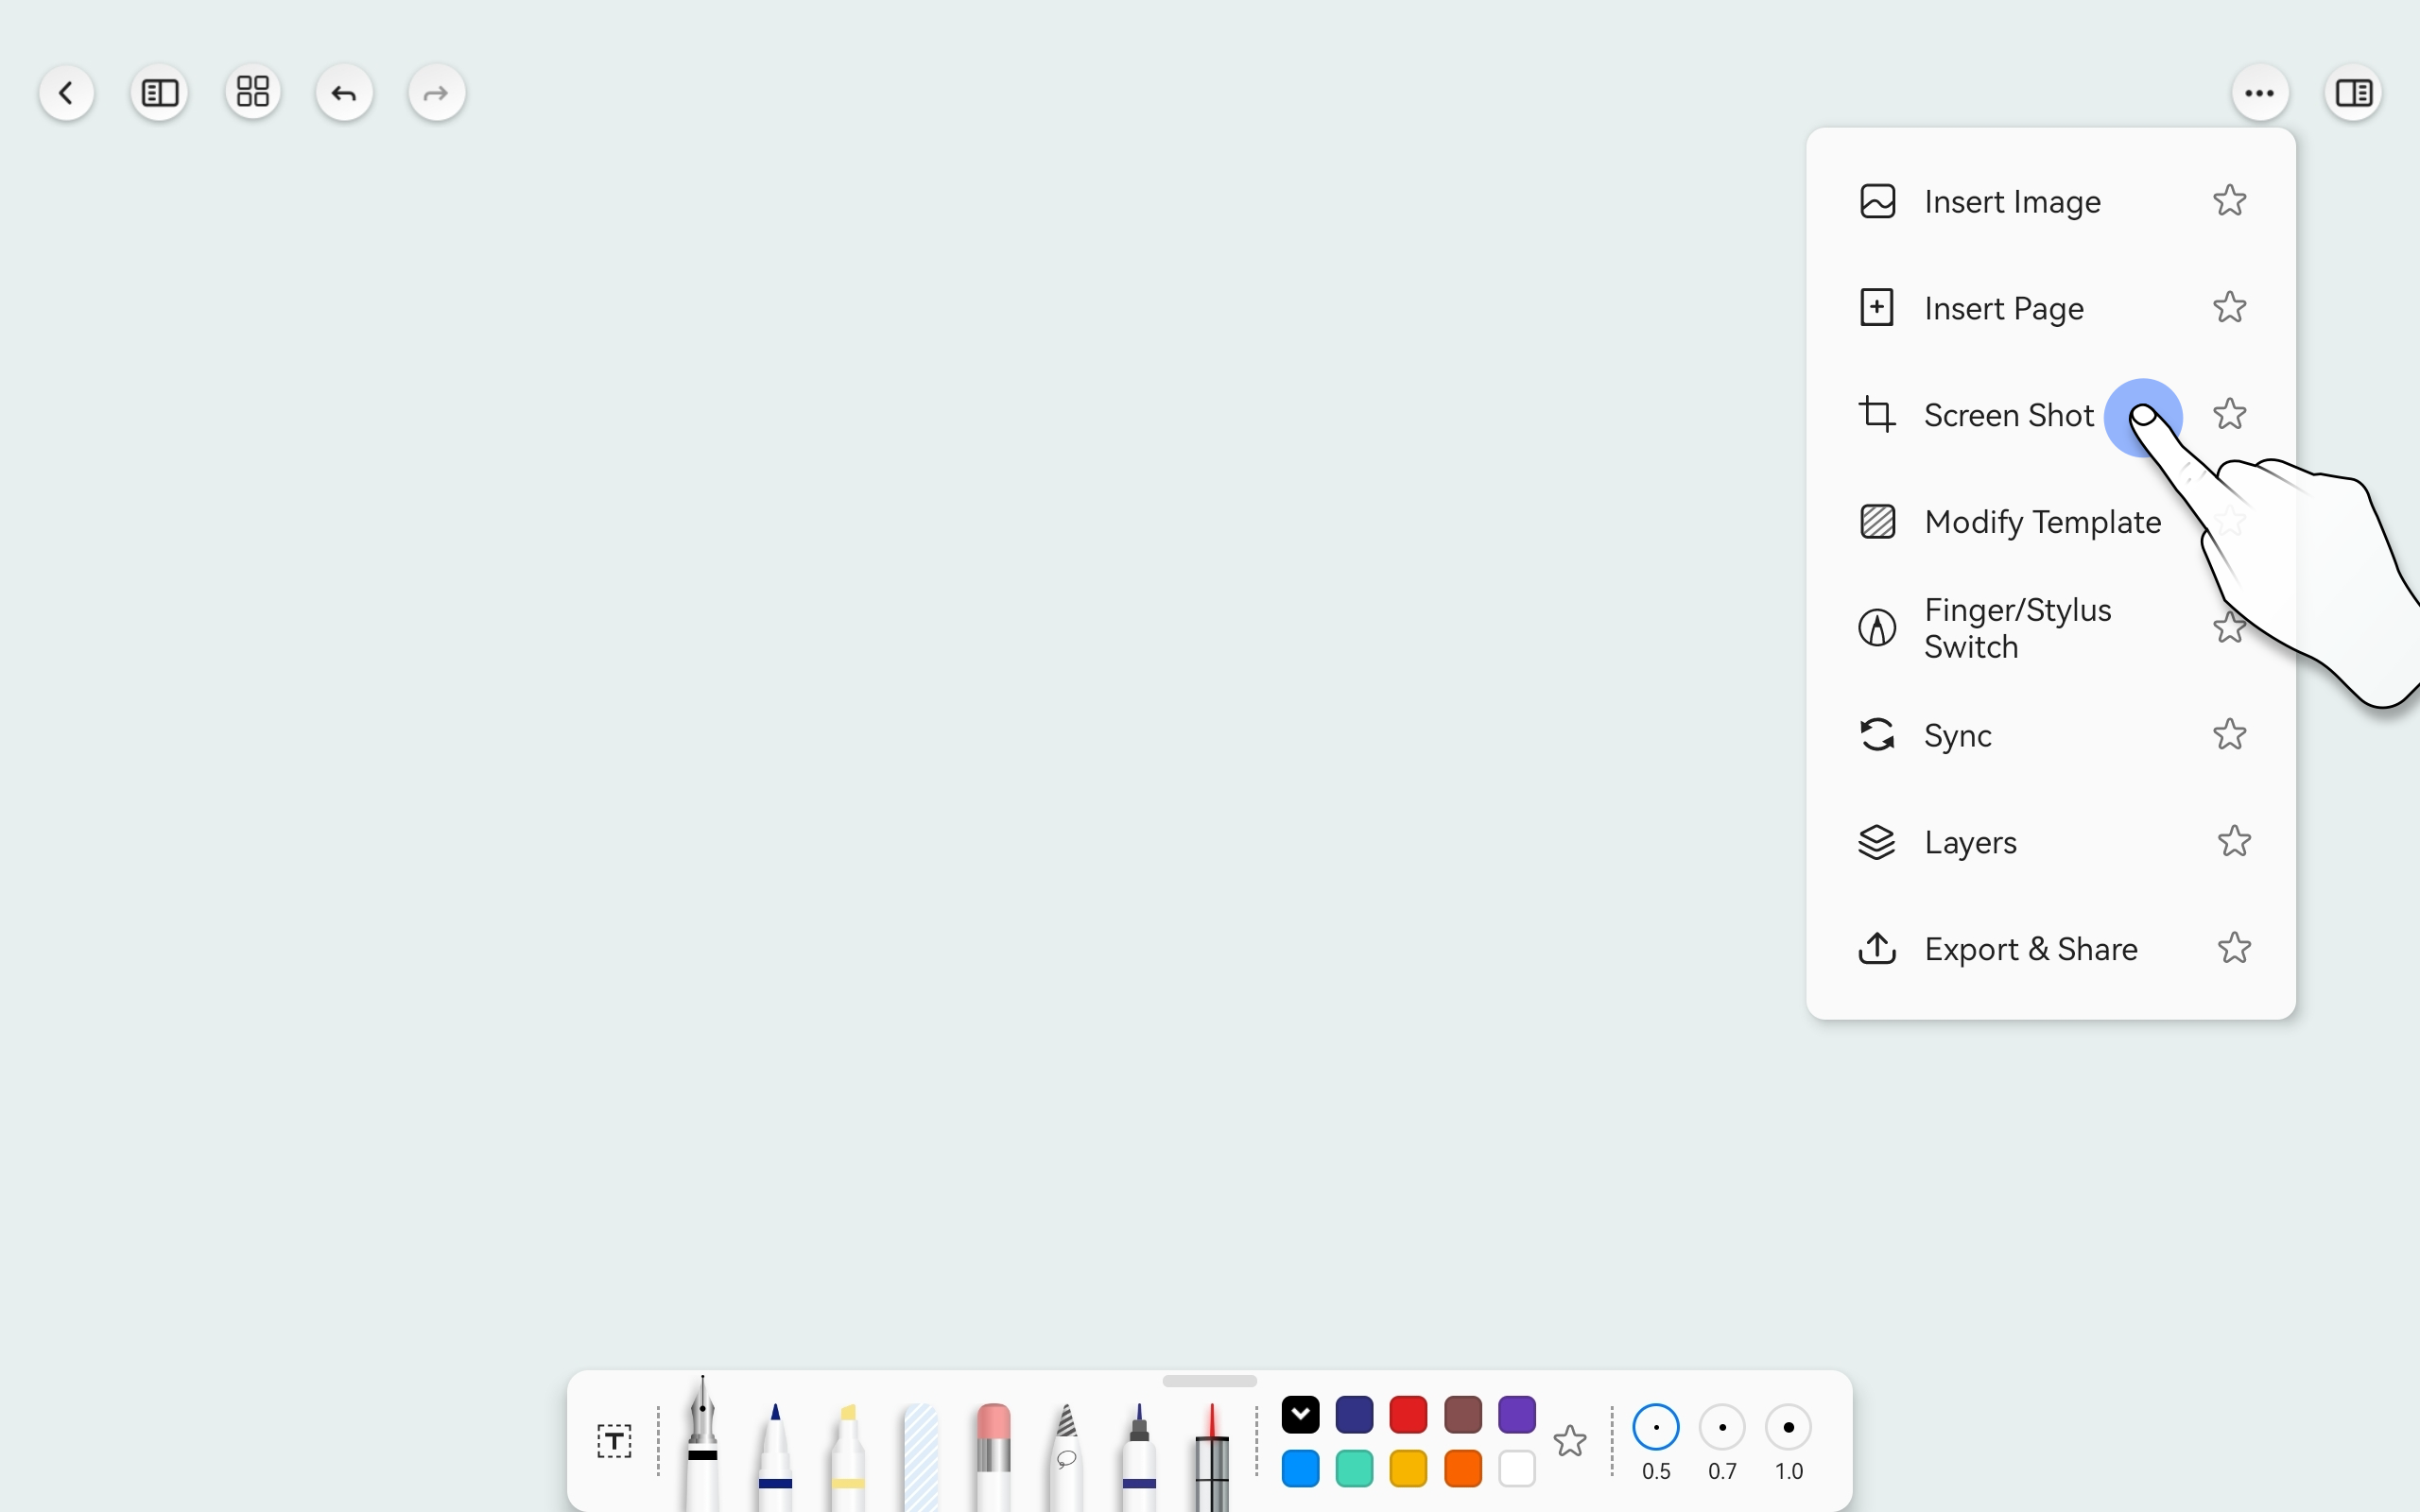Image resolution: width=2420 pixels, height=1512 pixels.
Task: Toggle the right side panel view
Action: tap(2352, 93)
